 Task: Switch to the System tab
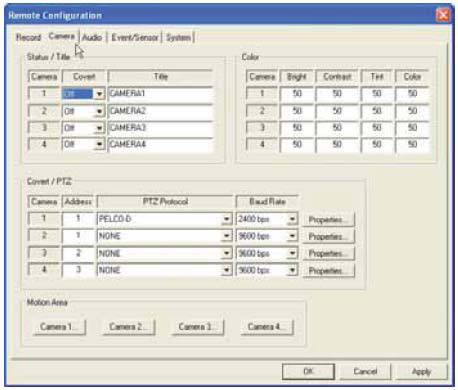tap(179, 37)
